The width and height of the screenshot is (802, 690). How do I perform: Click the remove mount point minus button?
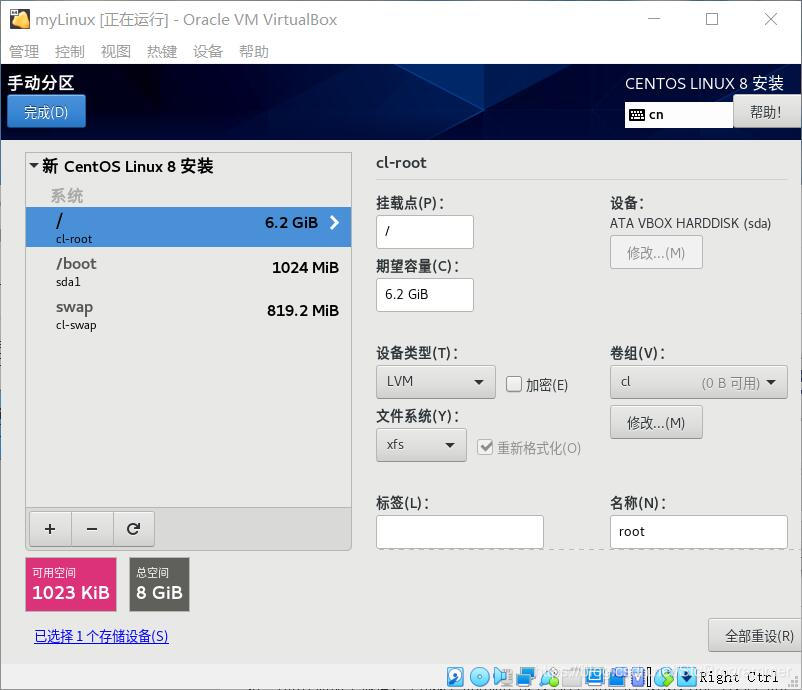(x=92, y=529)
